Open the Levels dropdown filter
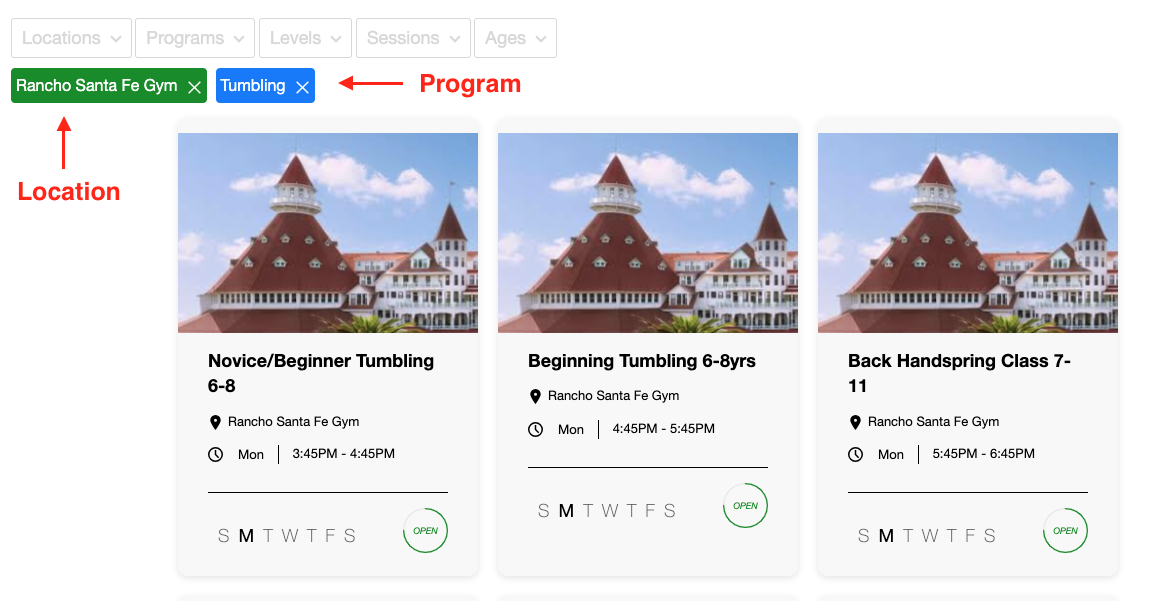The width and height of the screenshot is (1156, 601). tap(305, 38)
